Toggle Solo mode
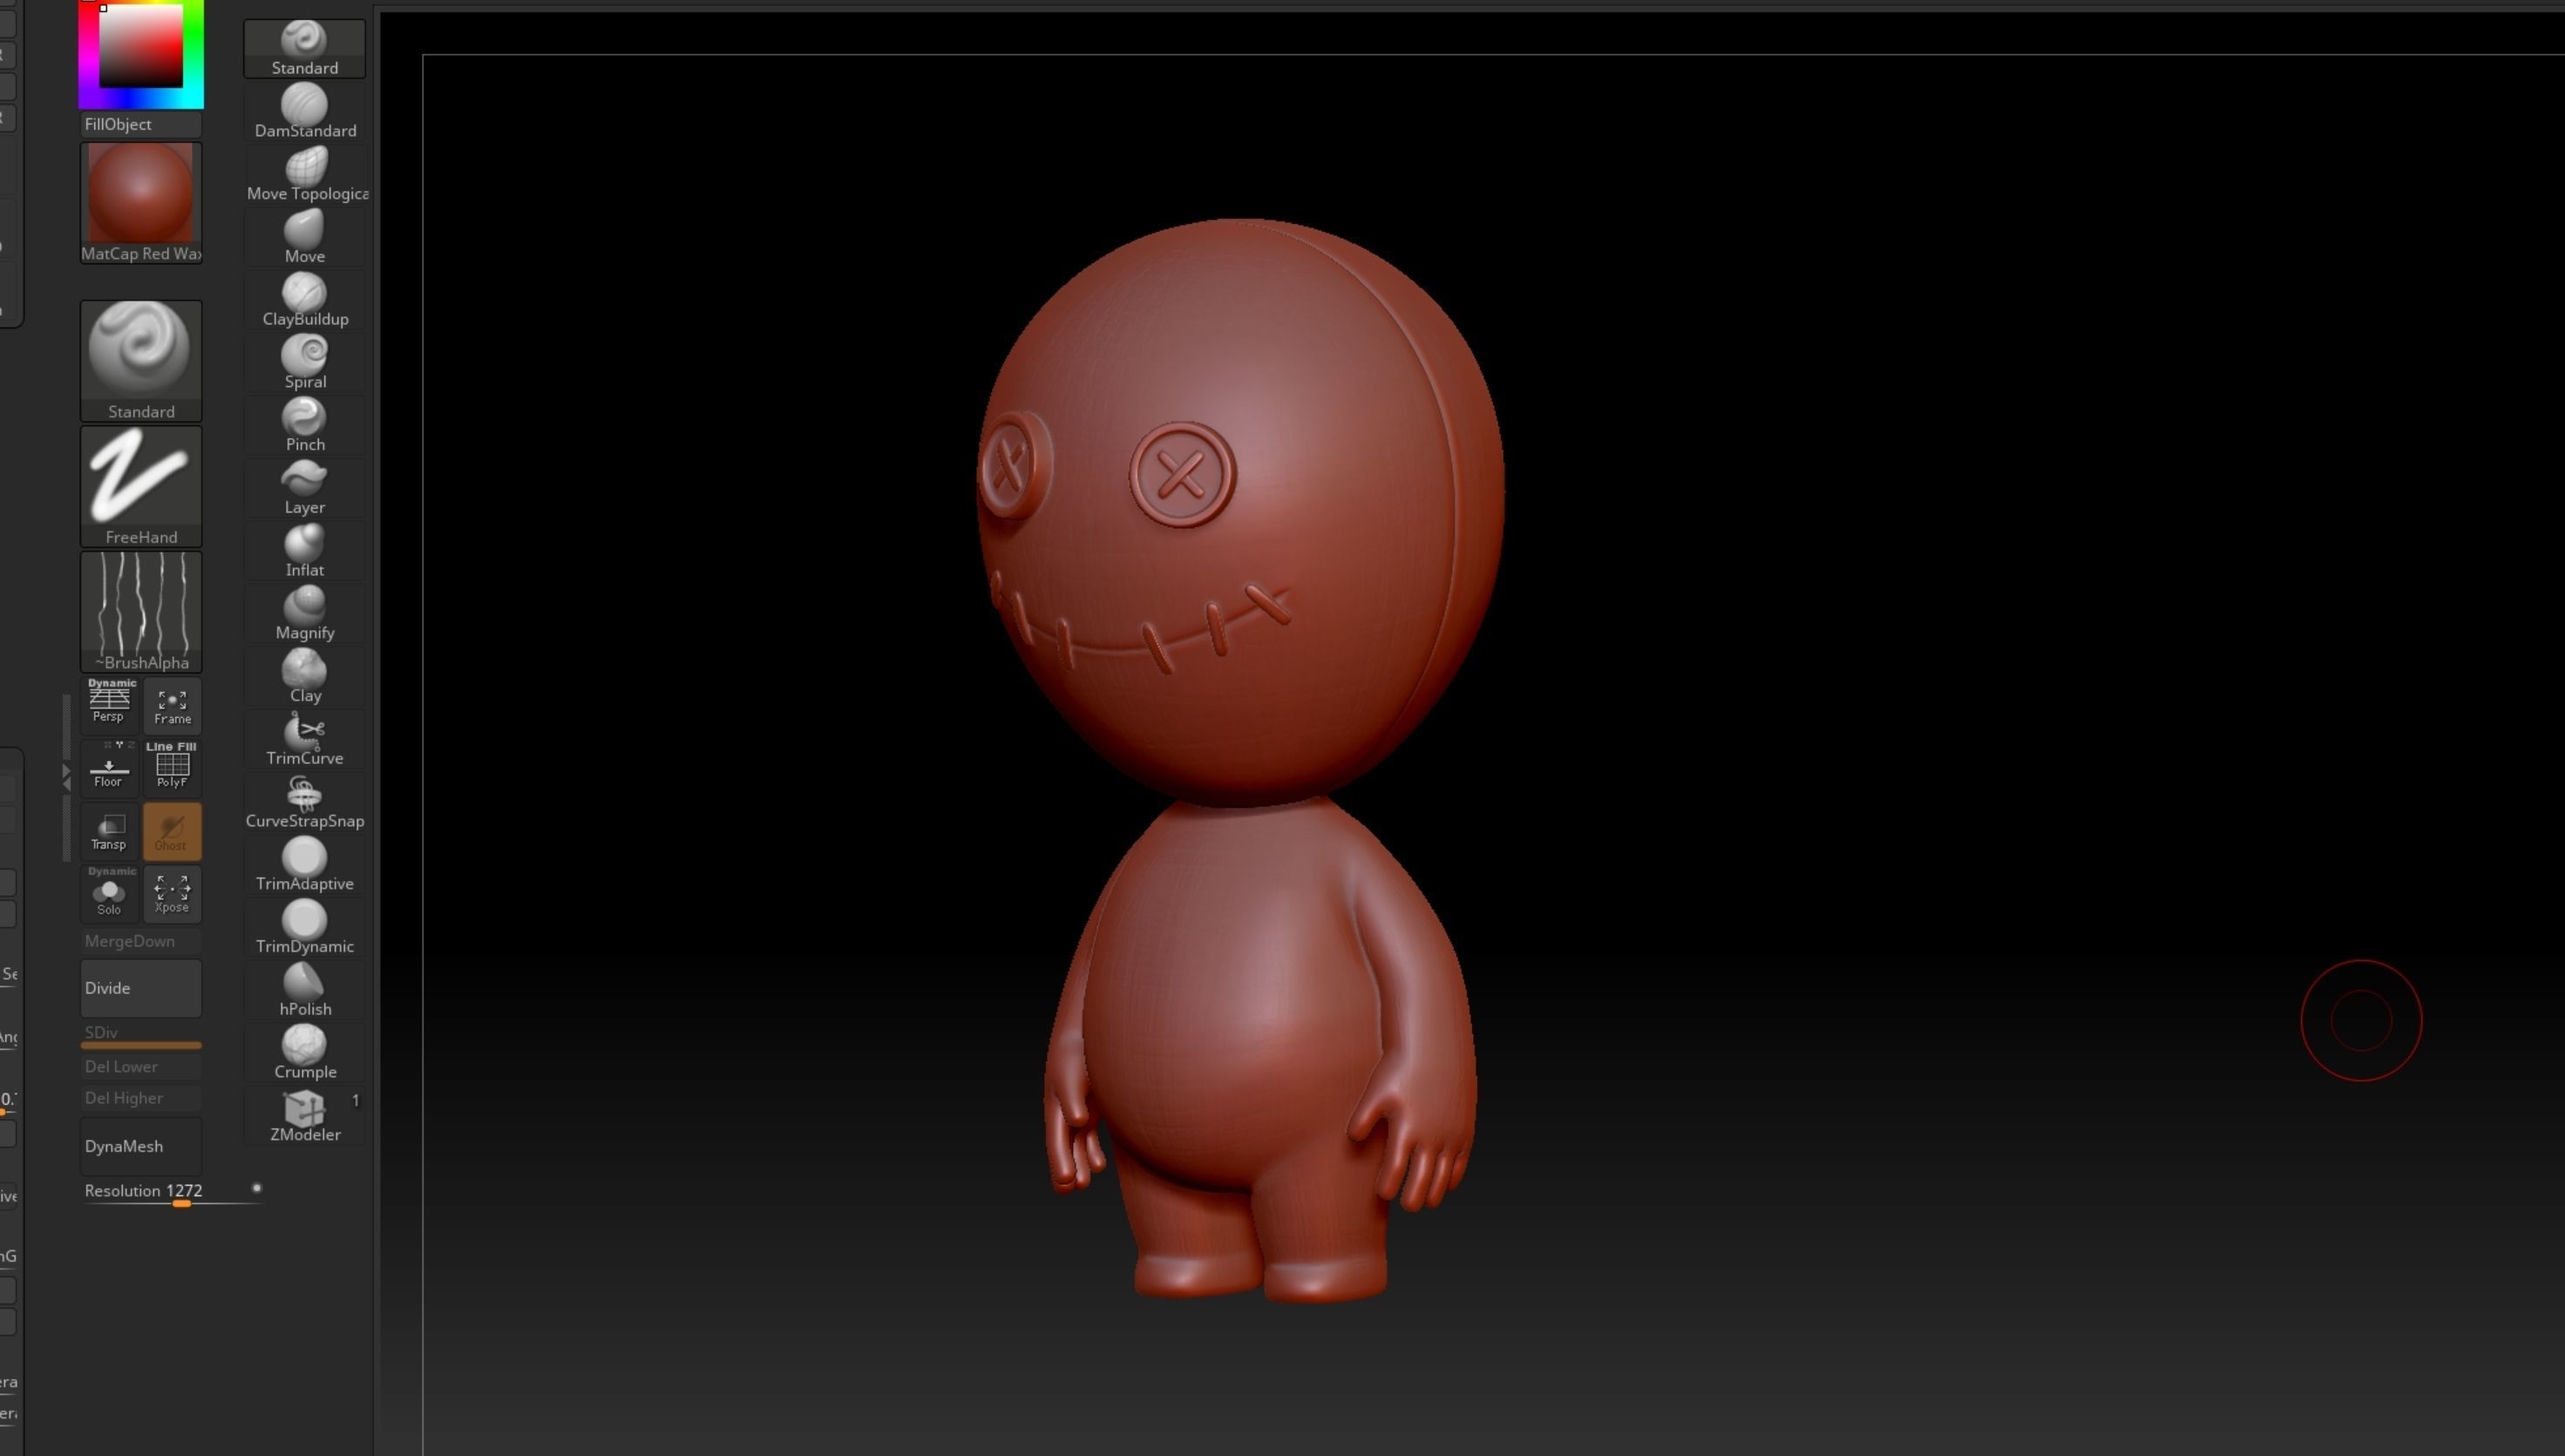 pyautogui.click(x=109, y=893)
